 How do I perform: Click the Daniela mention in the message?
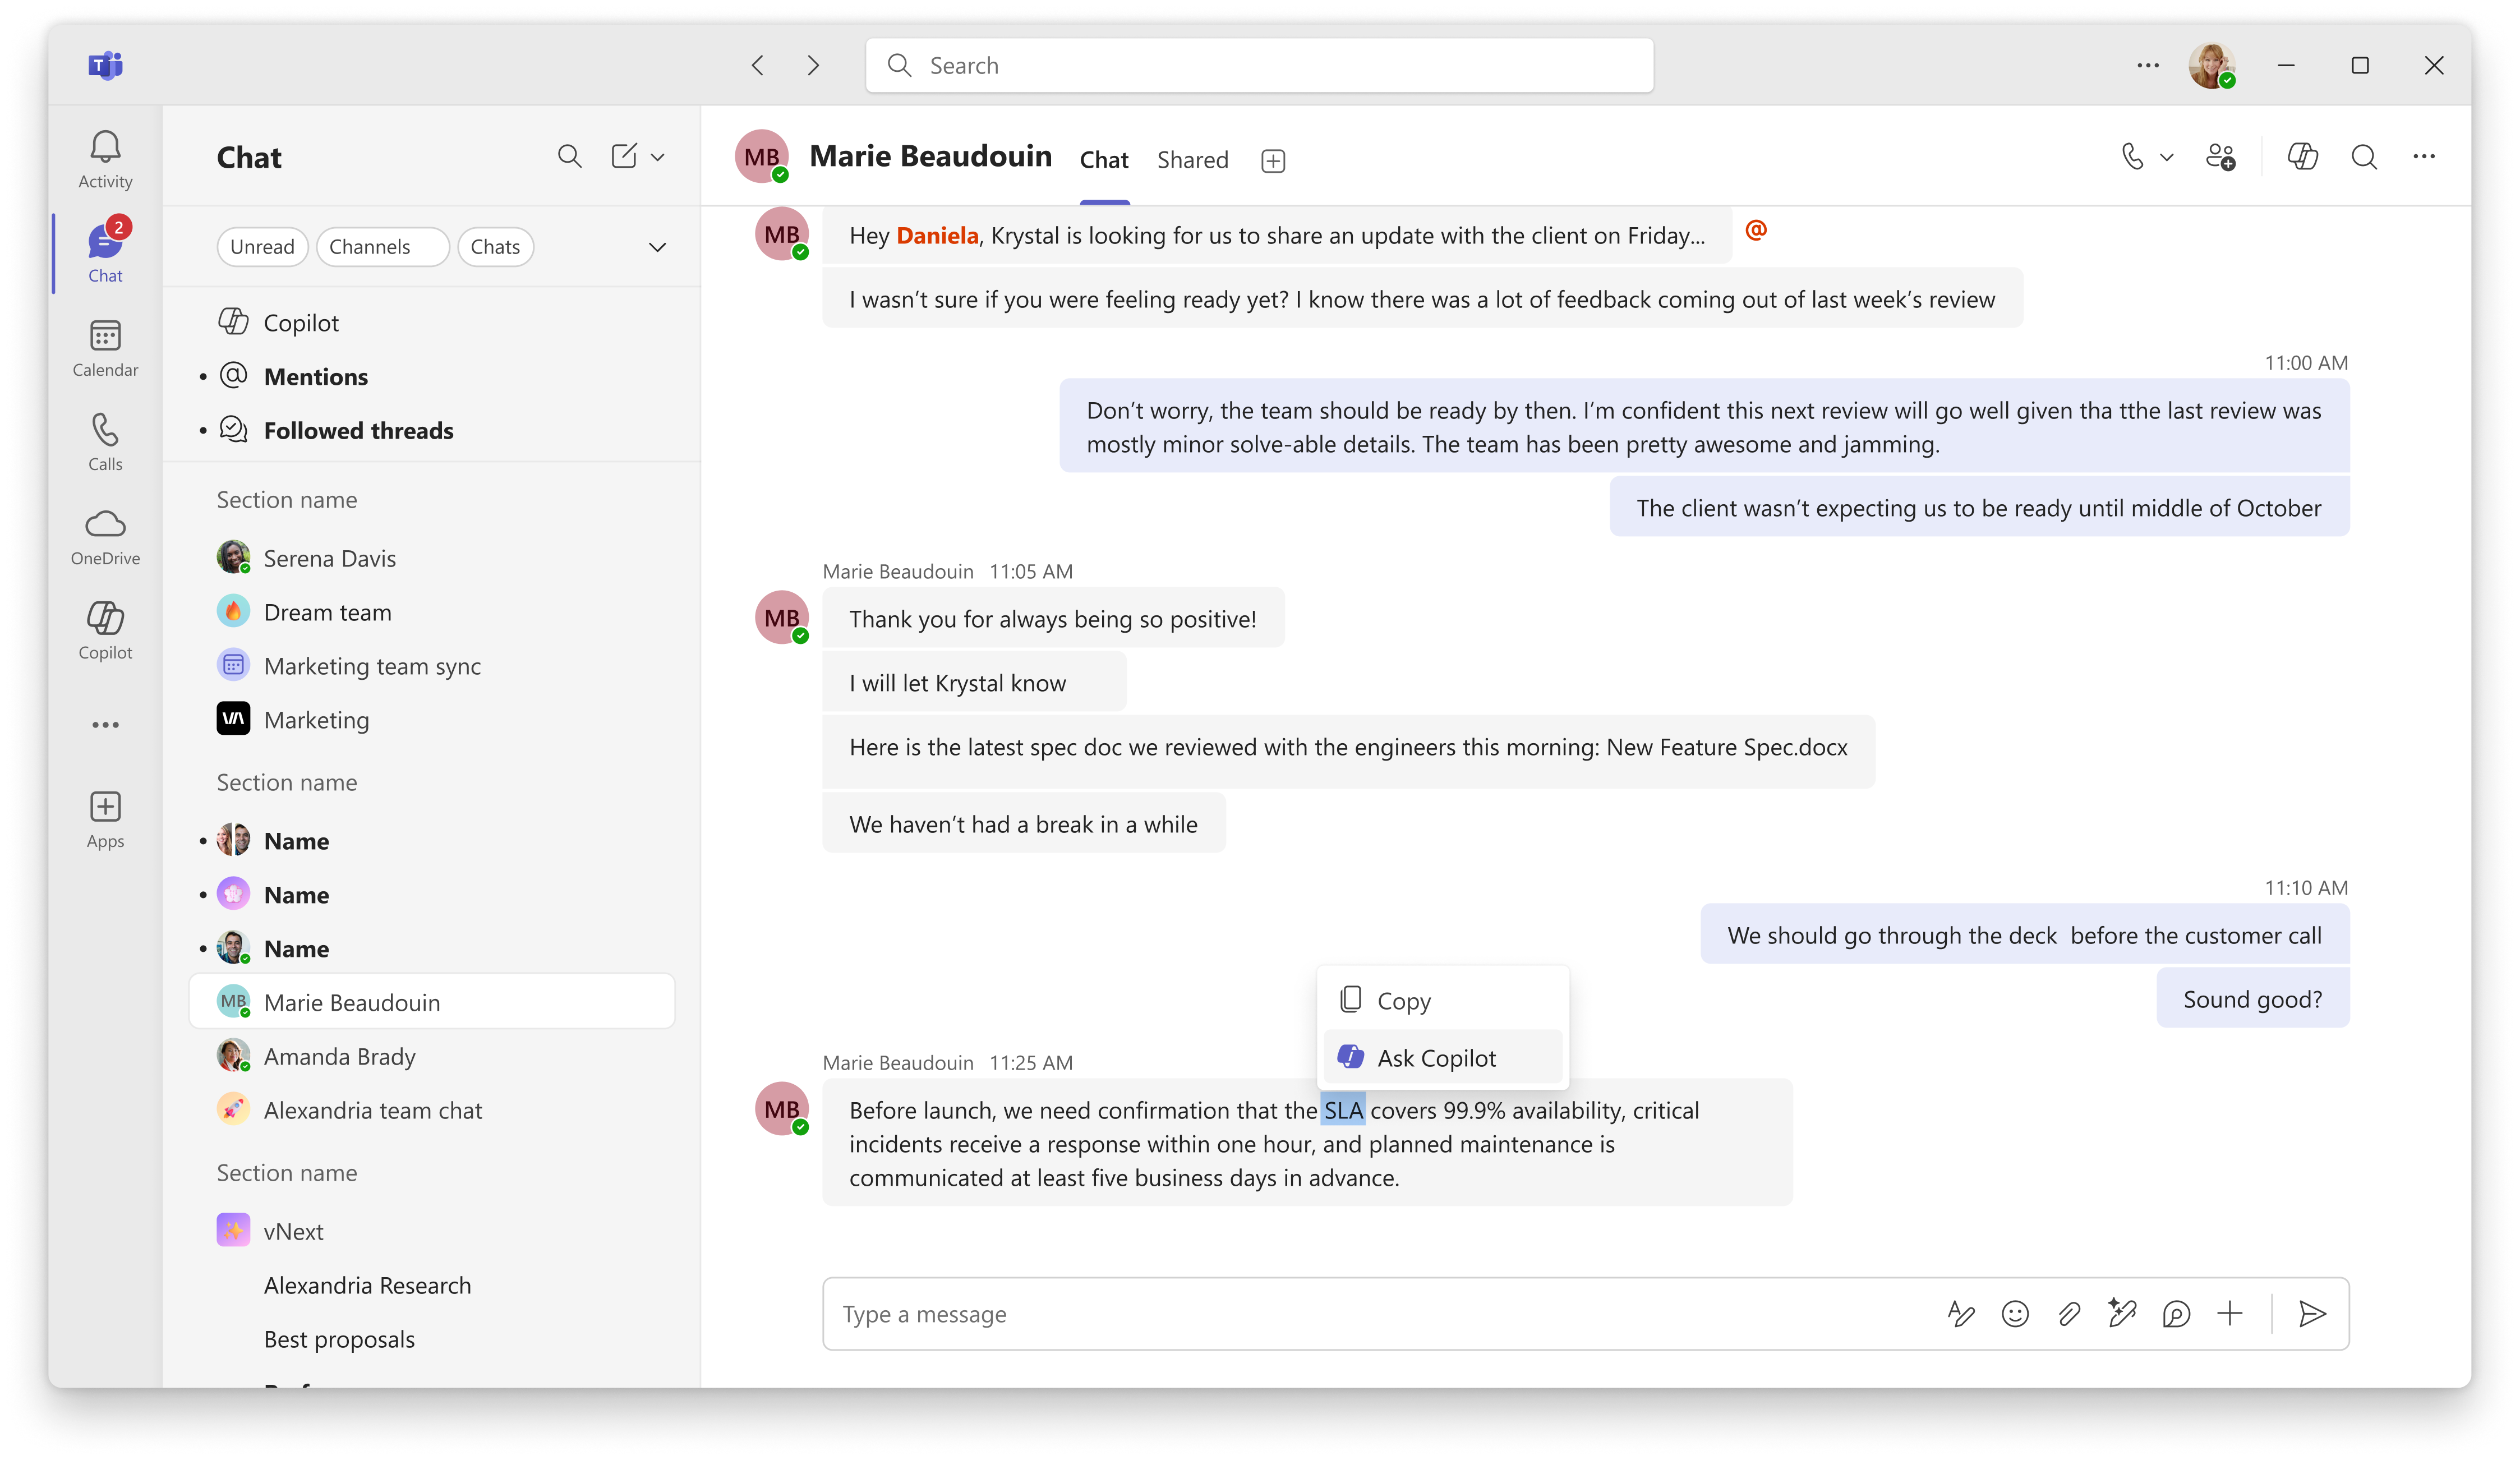click(x=937, y=236)
